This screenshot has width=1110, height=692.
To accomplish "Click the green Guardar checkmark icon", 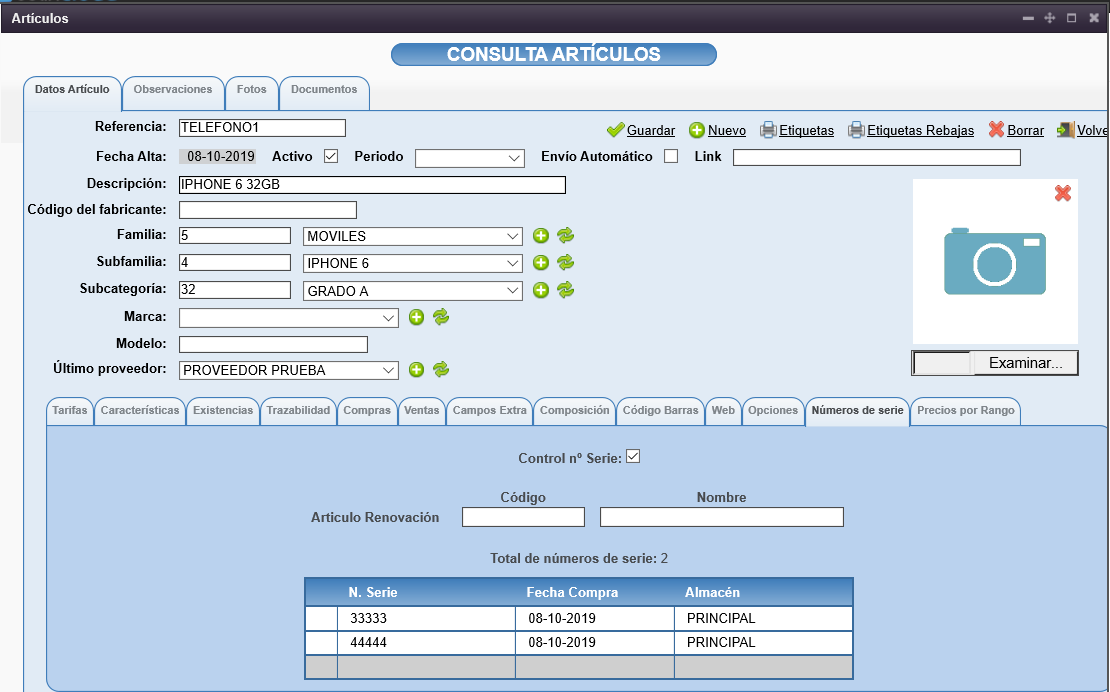I will click(615, 130).
